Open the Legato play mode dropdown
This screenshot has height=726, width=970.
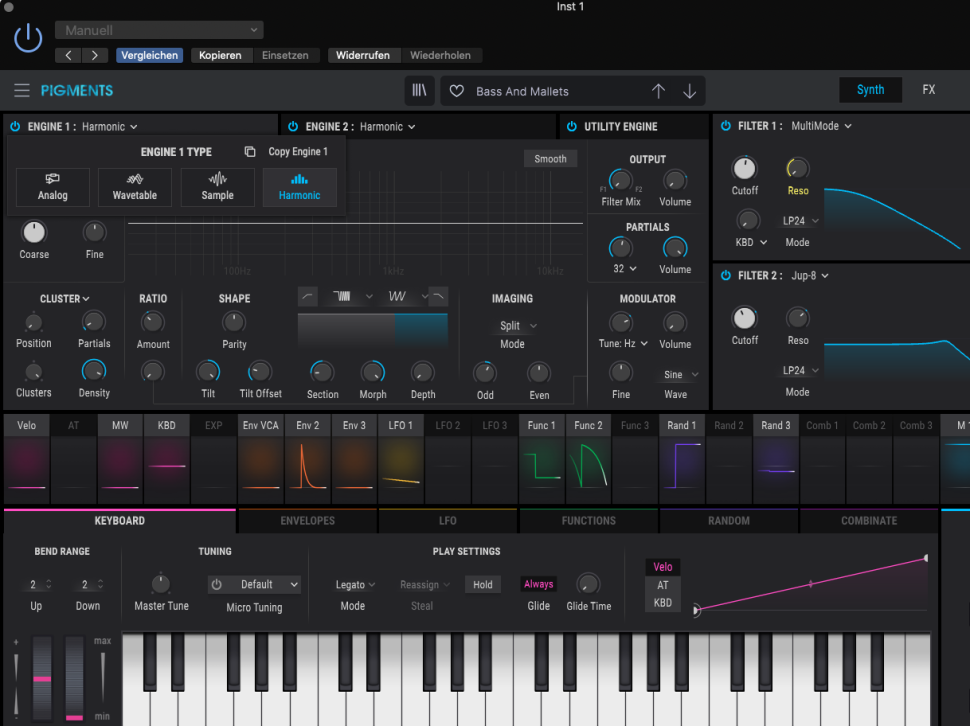(355, 585)
